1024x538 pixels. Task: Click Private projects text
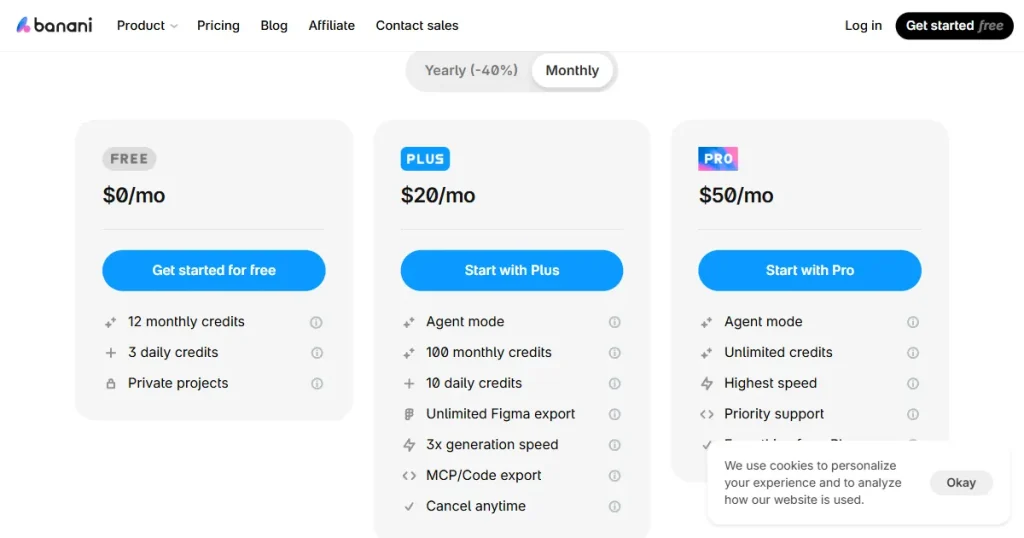[178, 383]
